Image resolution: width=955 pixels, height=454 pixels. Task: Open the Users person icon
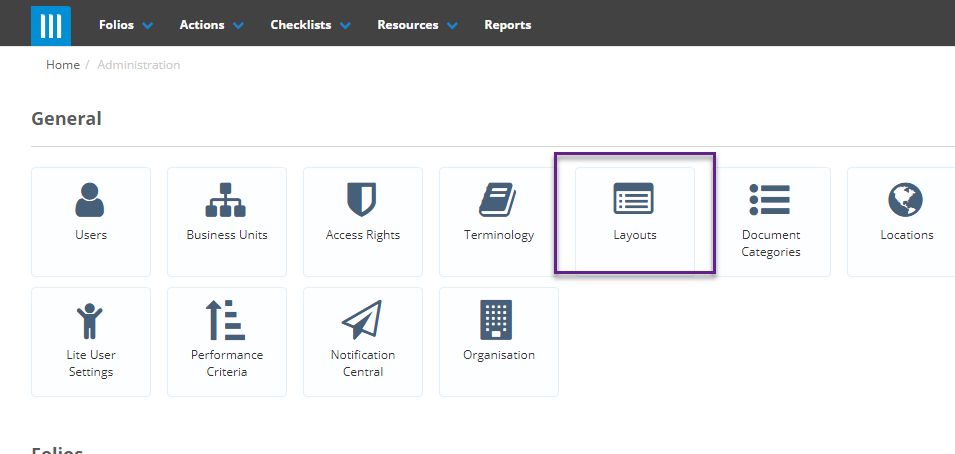coord(90,199)
